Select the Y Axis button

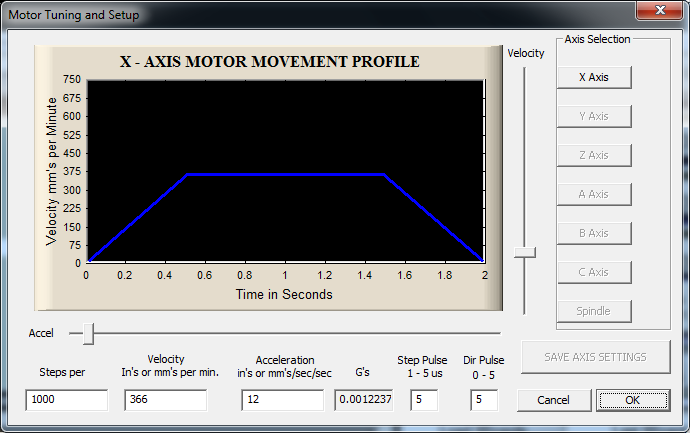coord(594,116)
